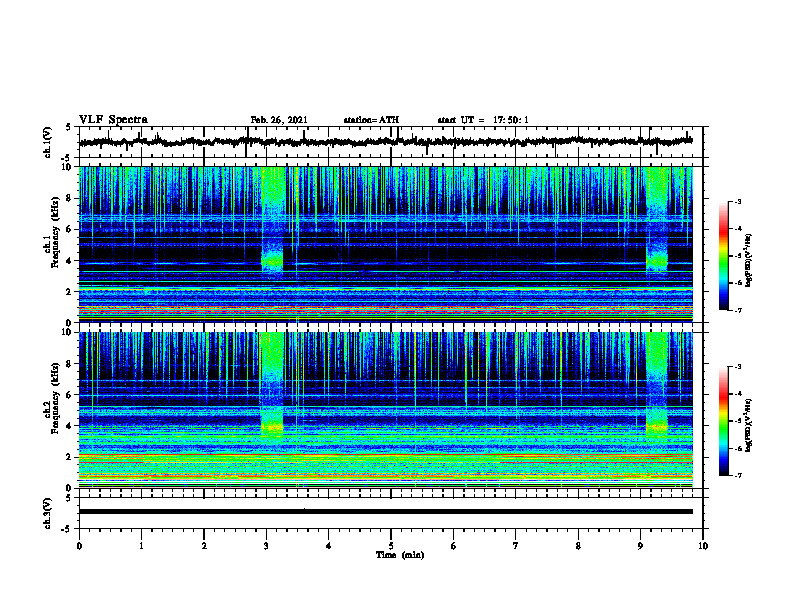Viewport: 792px width, 612px height.
Task: Click the ch.1 spectrogram color scale bar
Action: (x=724, y=256)
